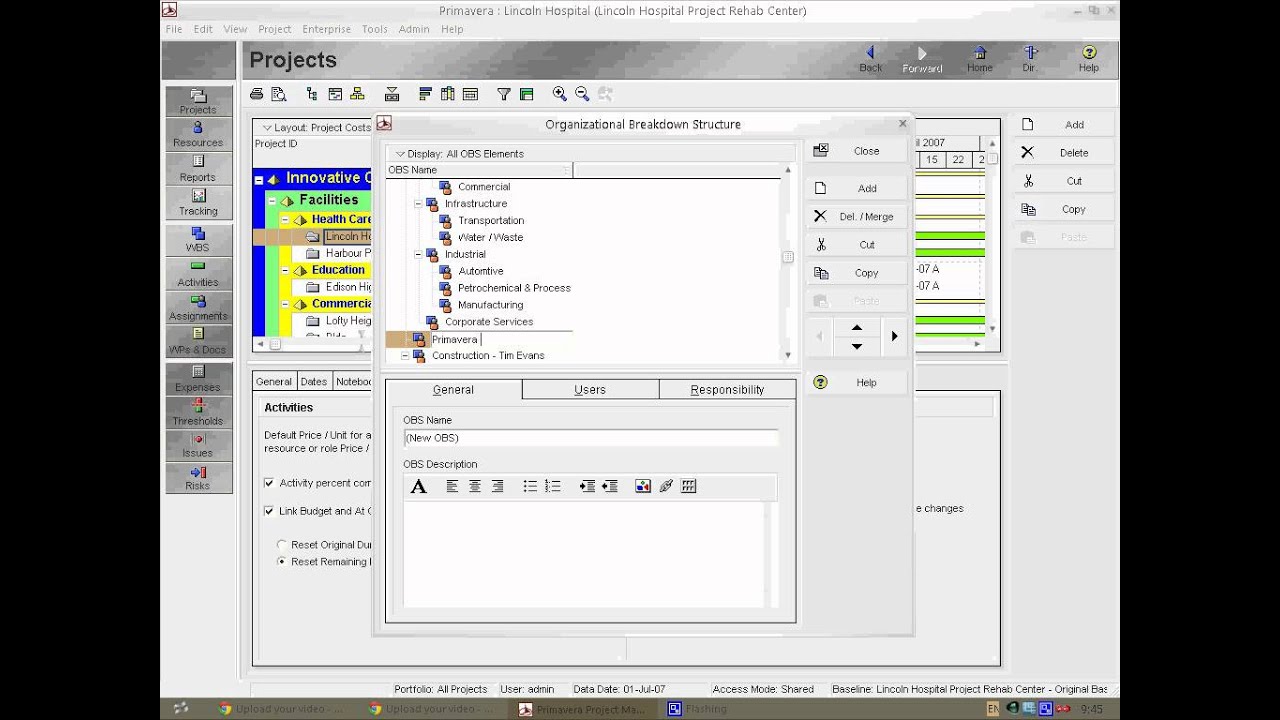1280x720 pixels.
Task: Switch to the Responsibility tab
Action: 727,390
